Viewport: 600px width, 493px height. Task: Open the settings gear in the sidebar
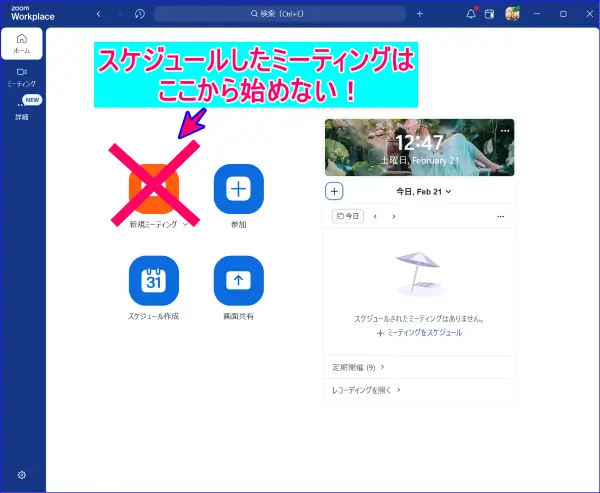(x=22, y=475)
